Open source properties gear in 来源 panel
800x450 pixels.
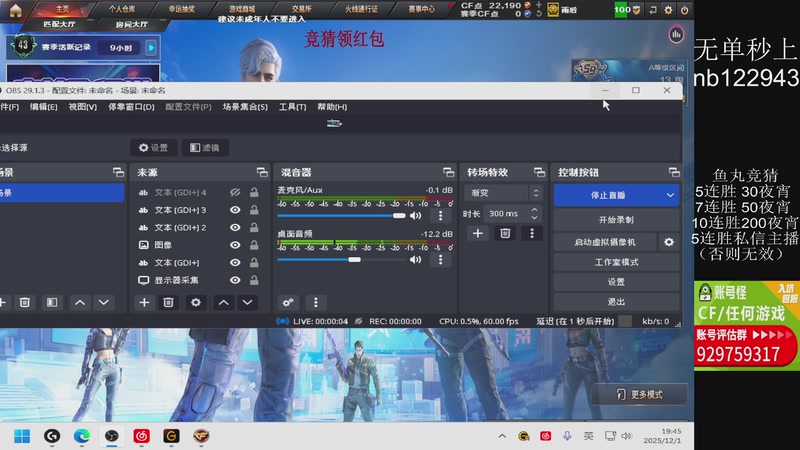(x=195, y=303)
